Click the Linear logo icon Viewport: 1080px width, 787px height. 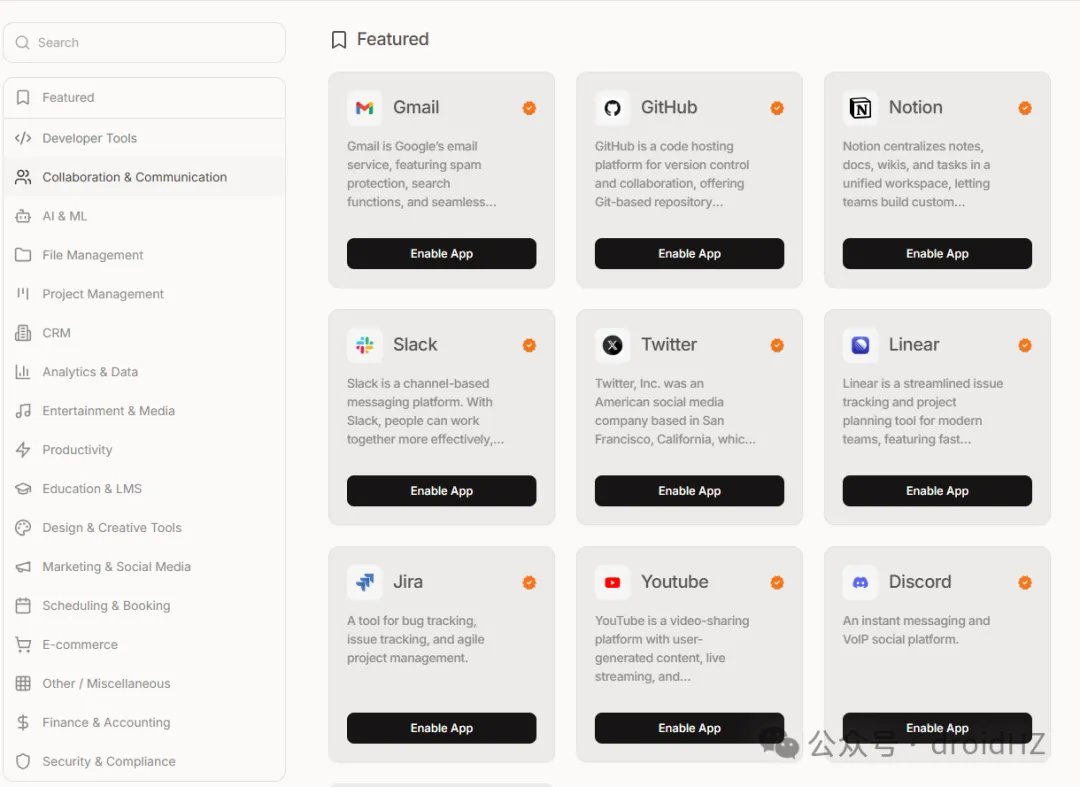pos(860,345)
